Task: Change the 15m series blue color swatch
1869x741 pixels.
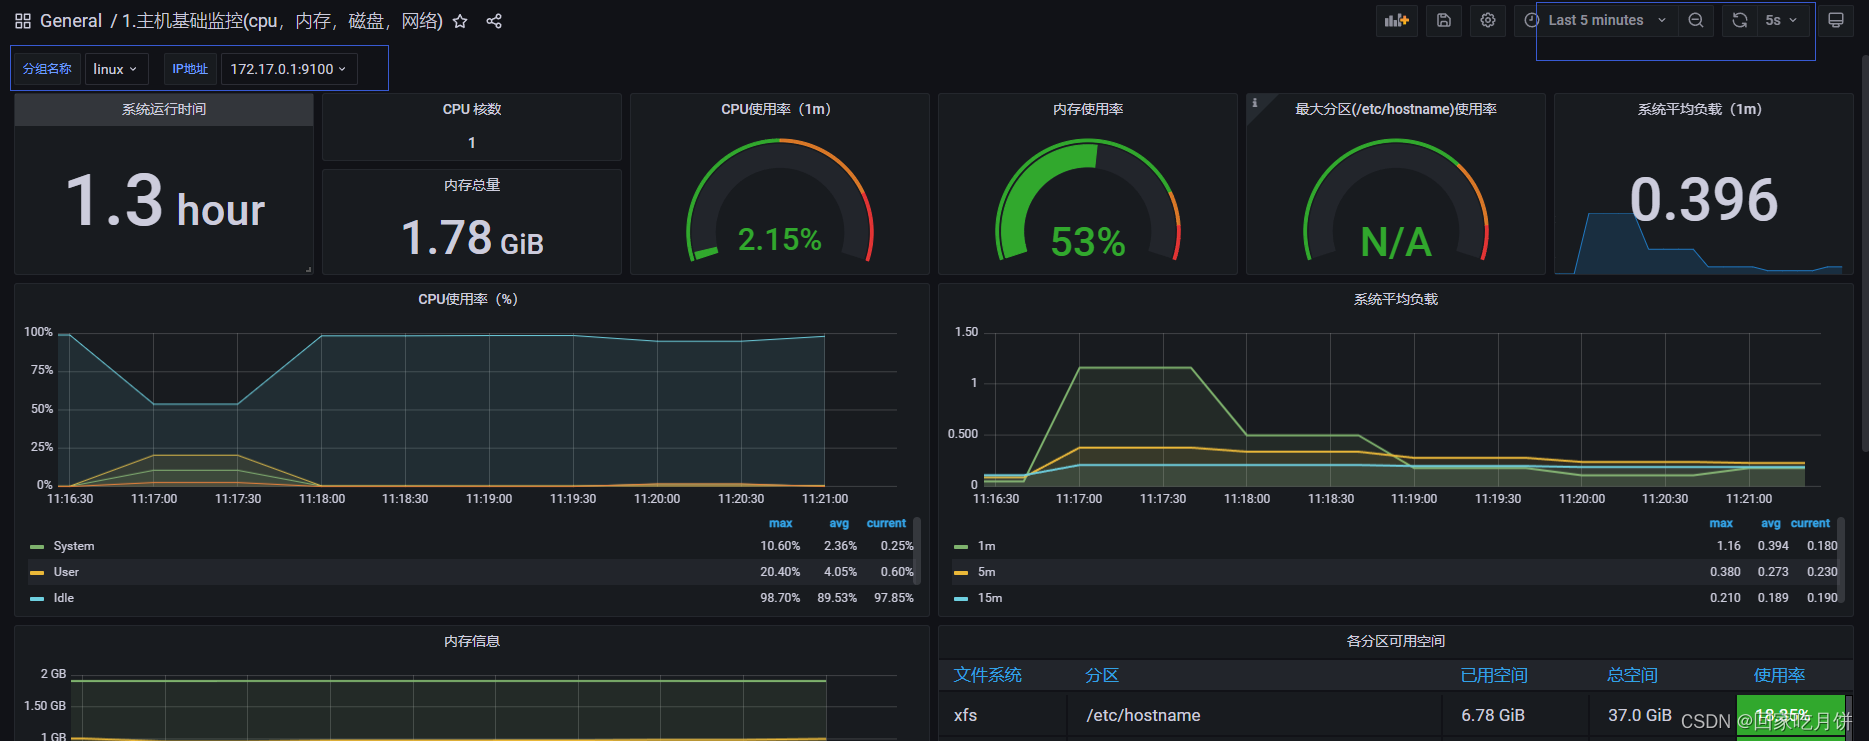Action: [961, 599]
